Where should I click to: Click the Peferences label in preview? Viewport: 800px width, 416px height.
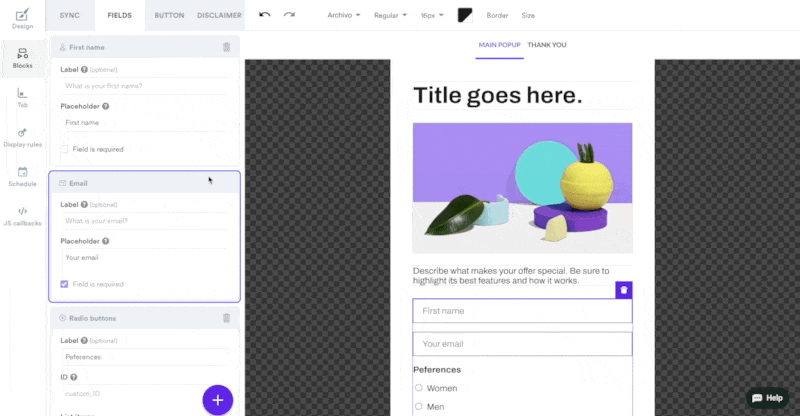point(437,370)
